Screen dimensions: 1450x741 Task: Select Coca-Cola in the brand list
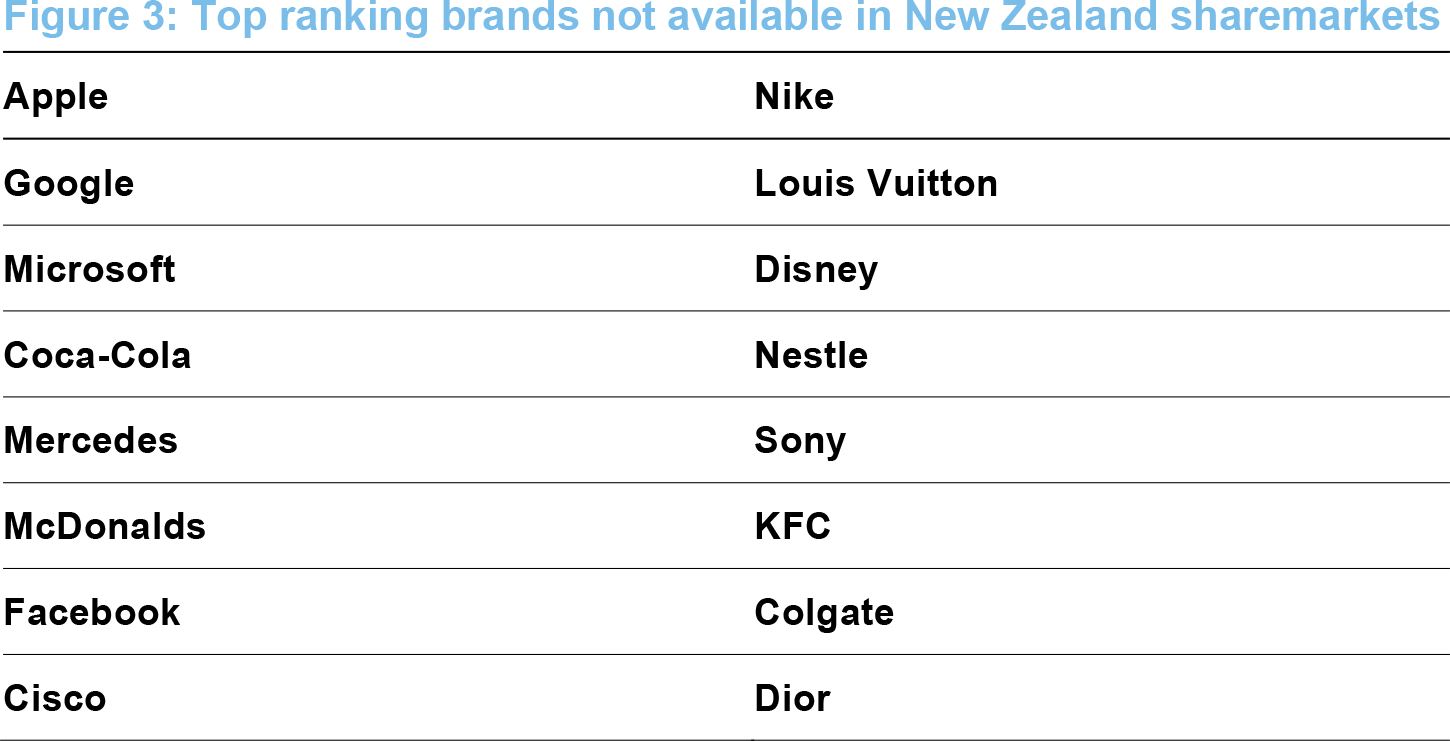coord(97,356)
